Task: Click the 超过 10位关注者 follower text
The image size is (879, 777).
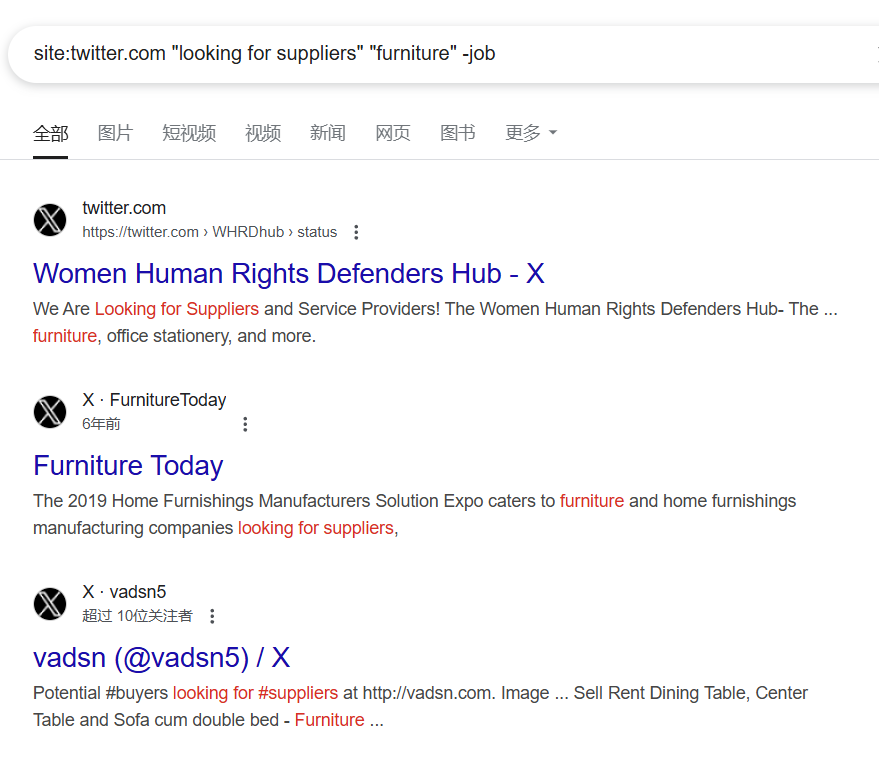Action: tap(137, 616)
